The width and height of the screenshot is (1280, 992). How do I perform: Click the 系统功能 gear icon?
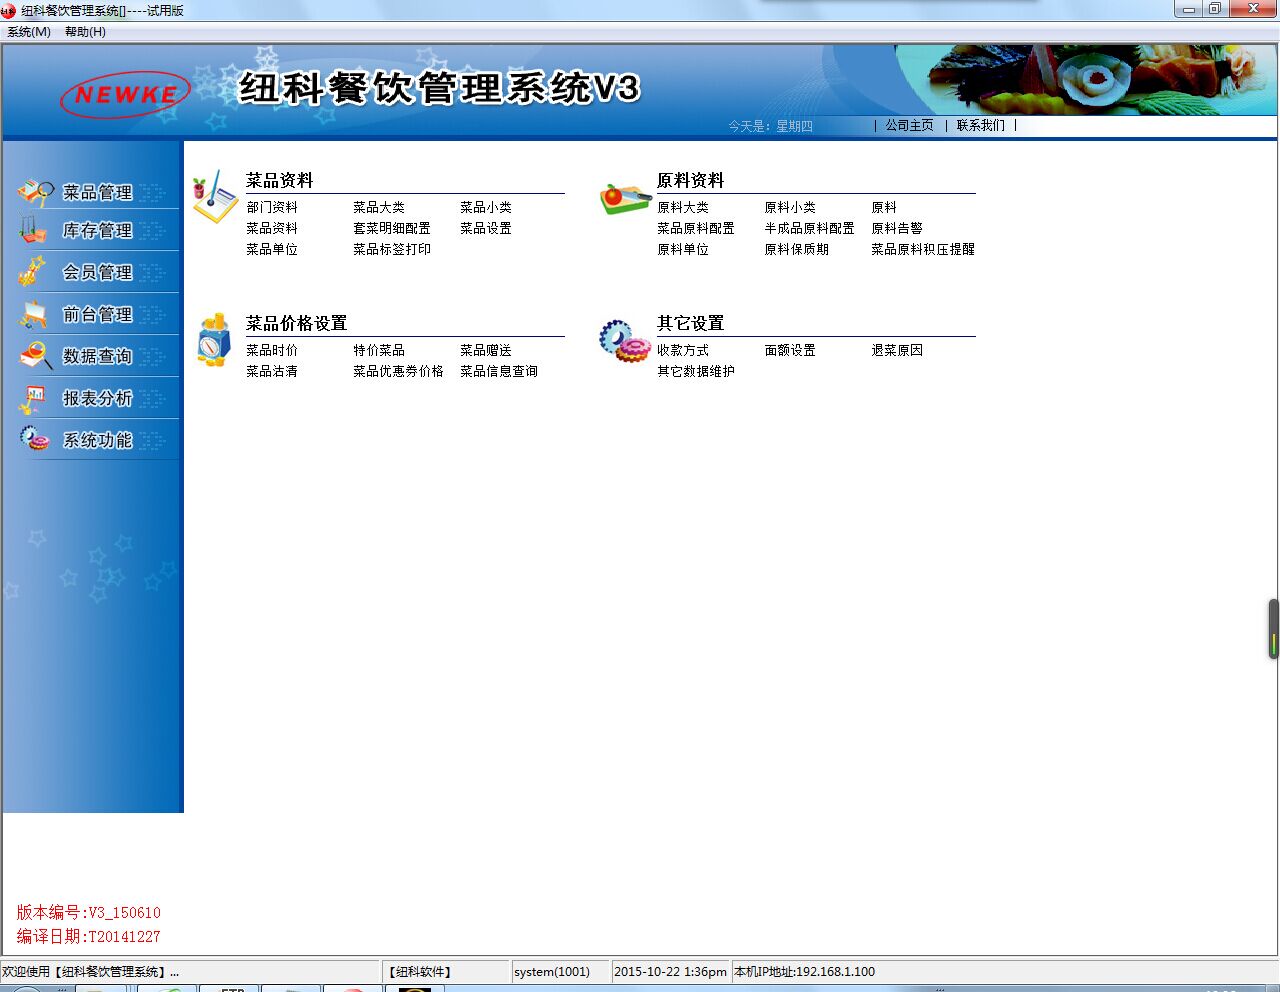pyautogui.click(x=35, y=439)
